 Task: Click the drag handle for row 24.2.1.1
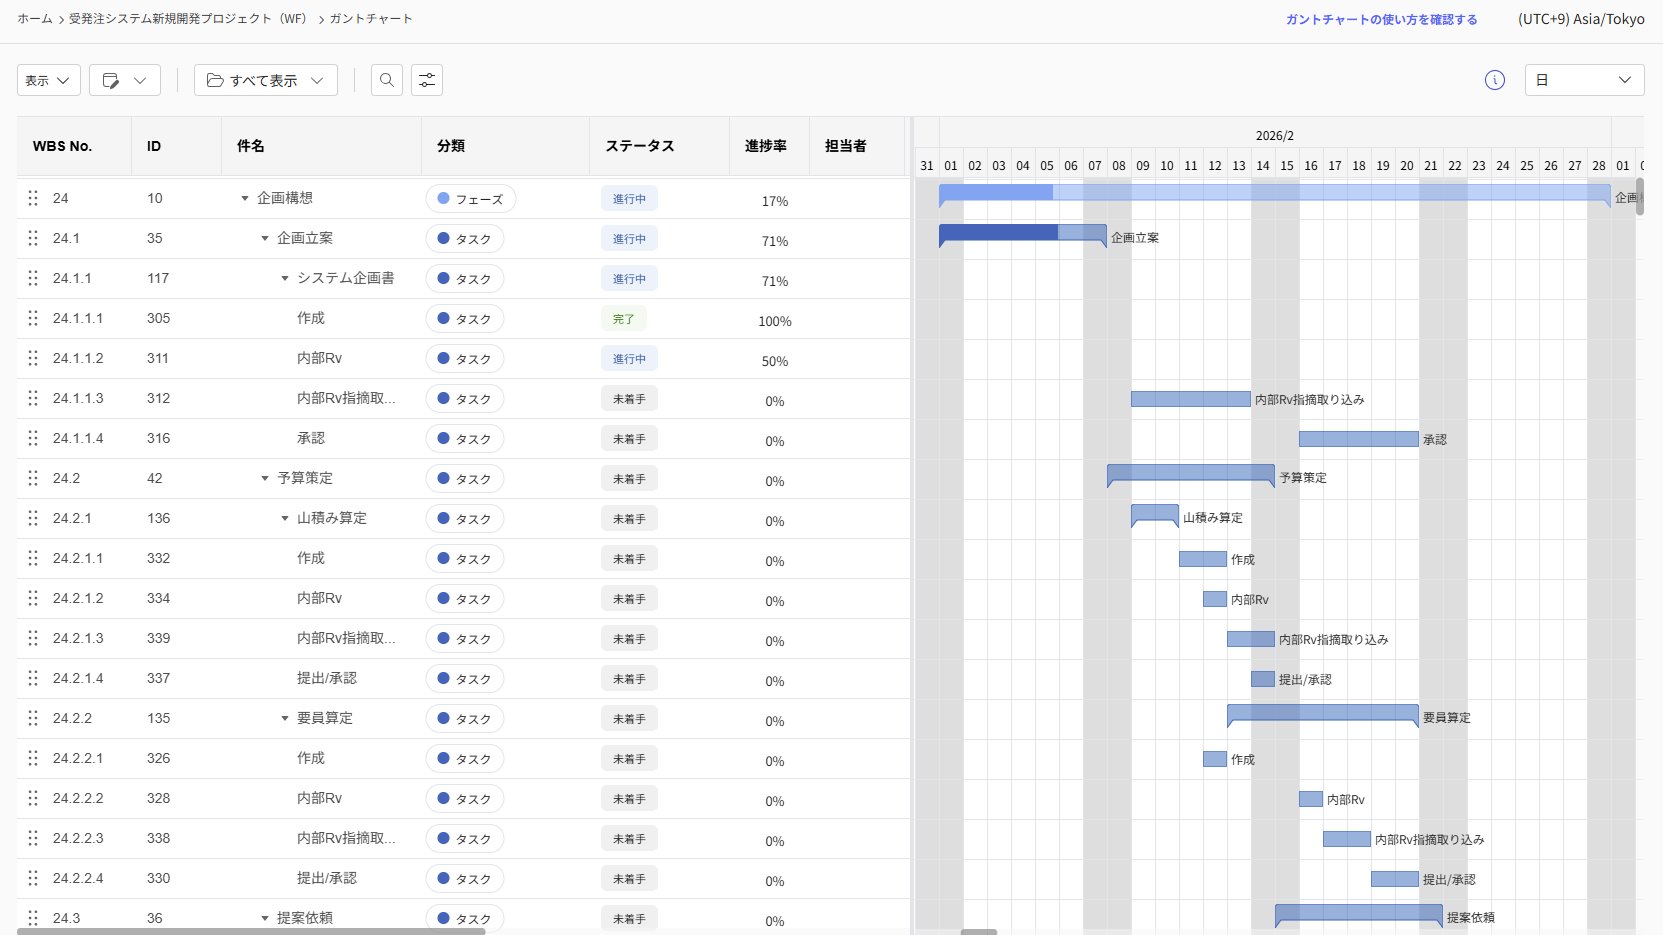pos(33,558)
